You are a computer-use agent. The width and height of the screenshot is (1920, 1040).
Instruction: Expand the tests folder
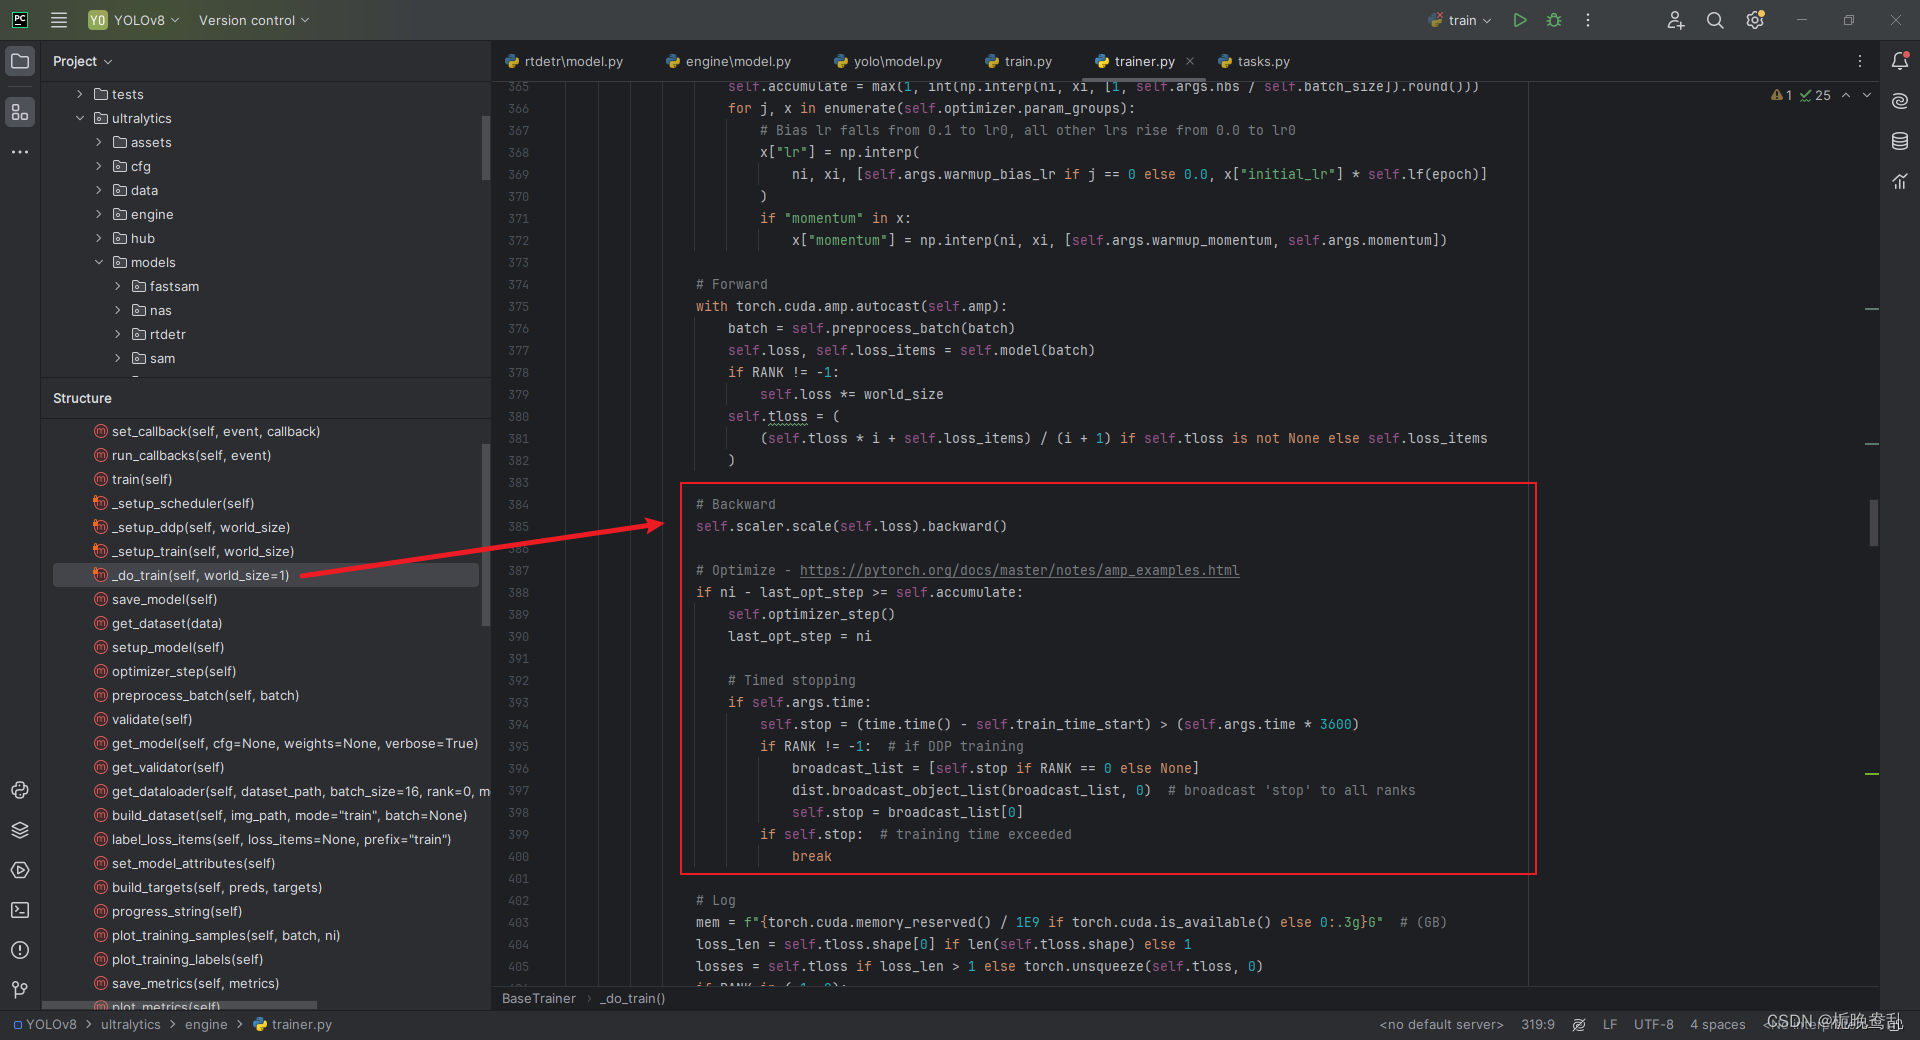click(80, 94)
